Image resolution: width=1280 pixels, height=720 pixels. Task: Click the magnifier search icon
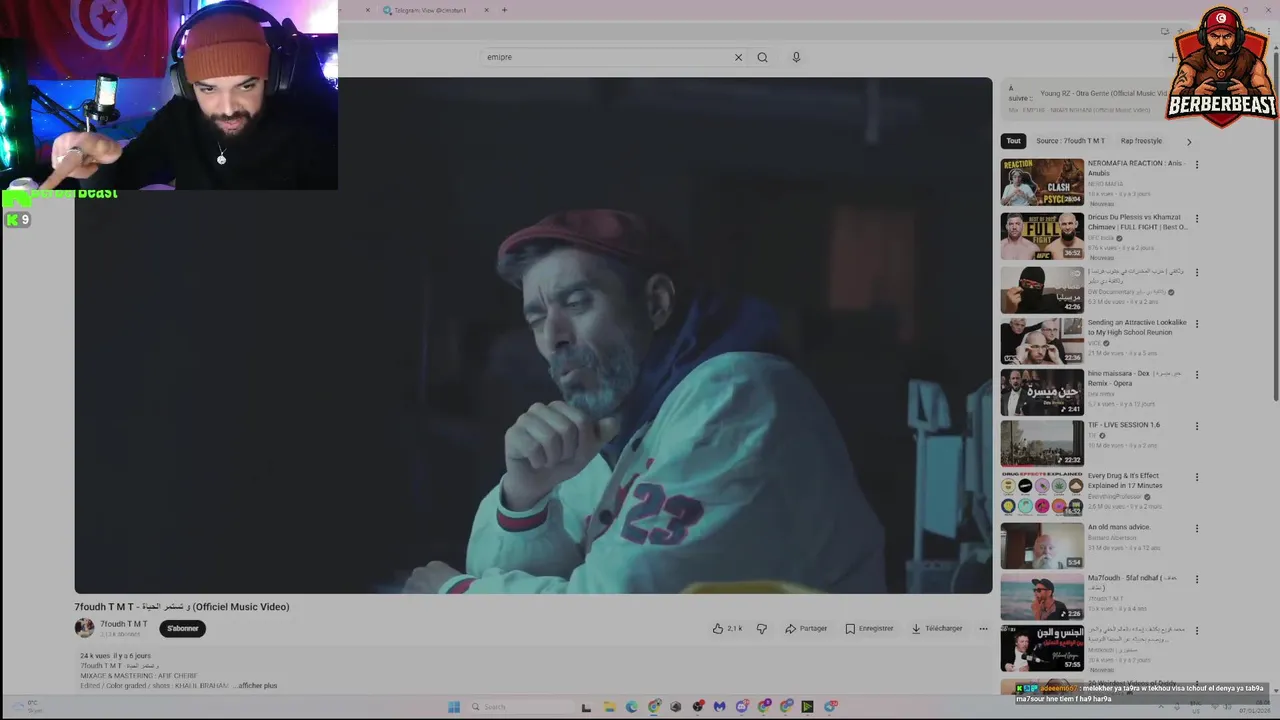(x=762, y=57)
